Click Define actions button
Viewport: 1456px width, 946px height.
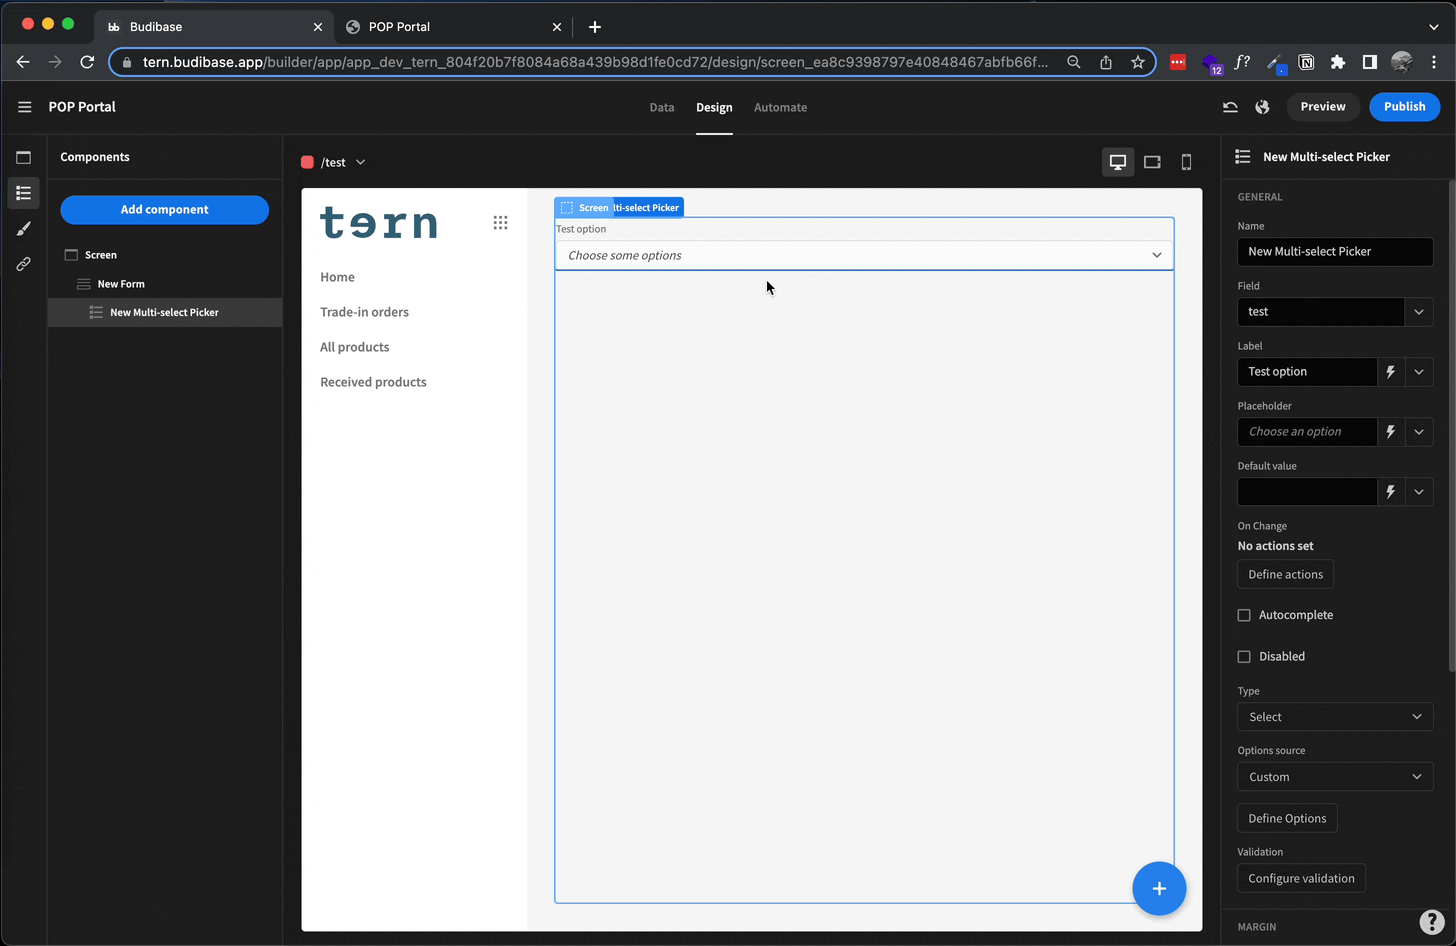[1285, 575]
